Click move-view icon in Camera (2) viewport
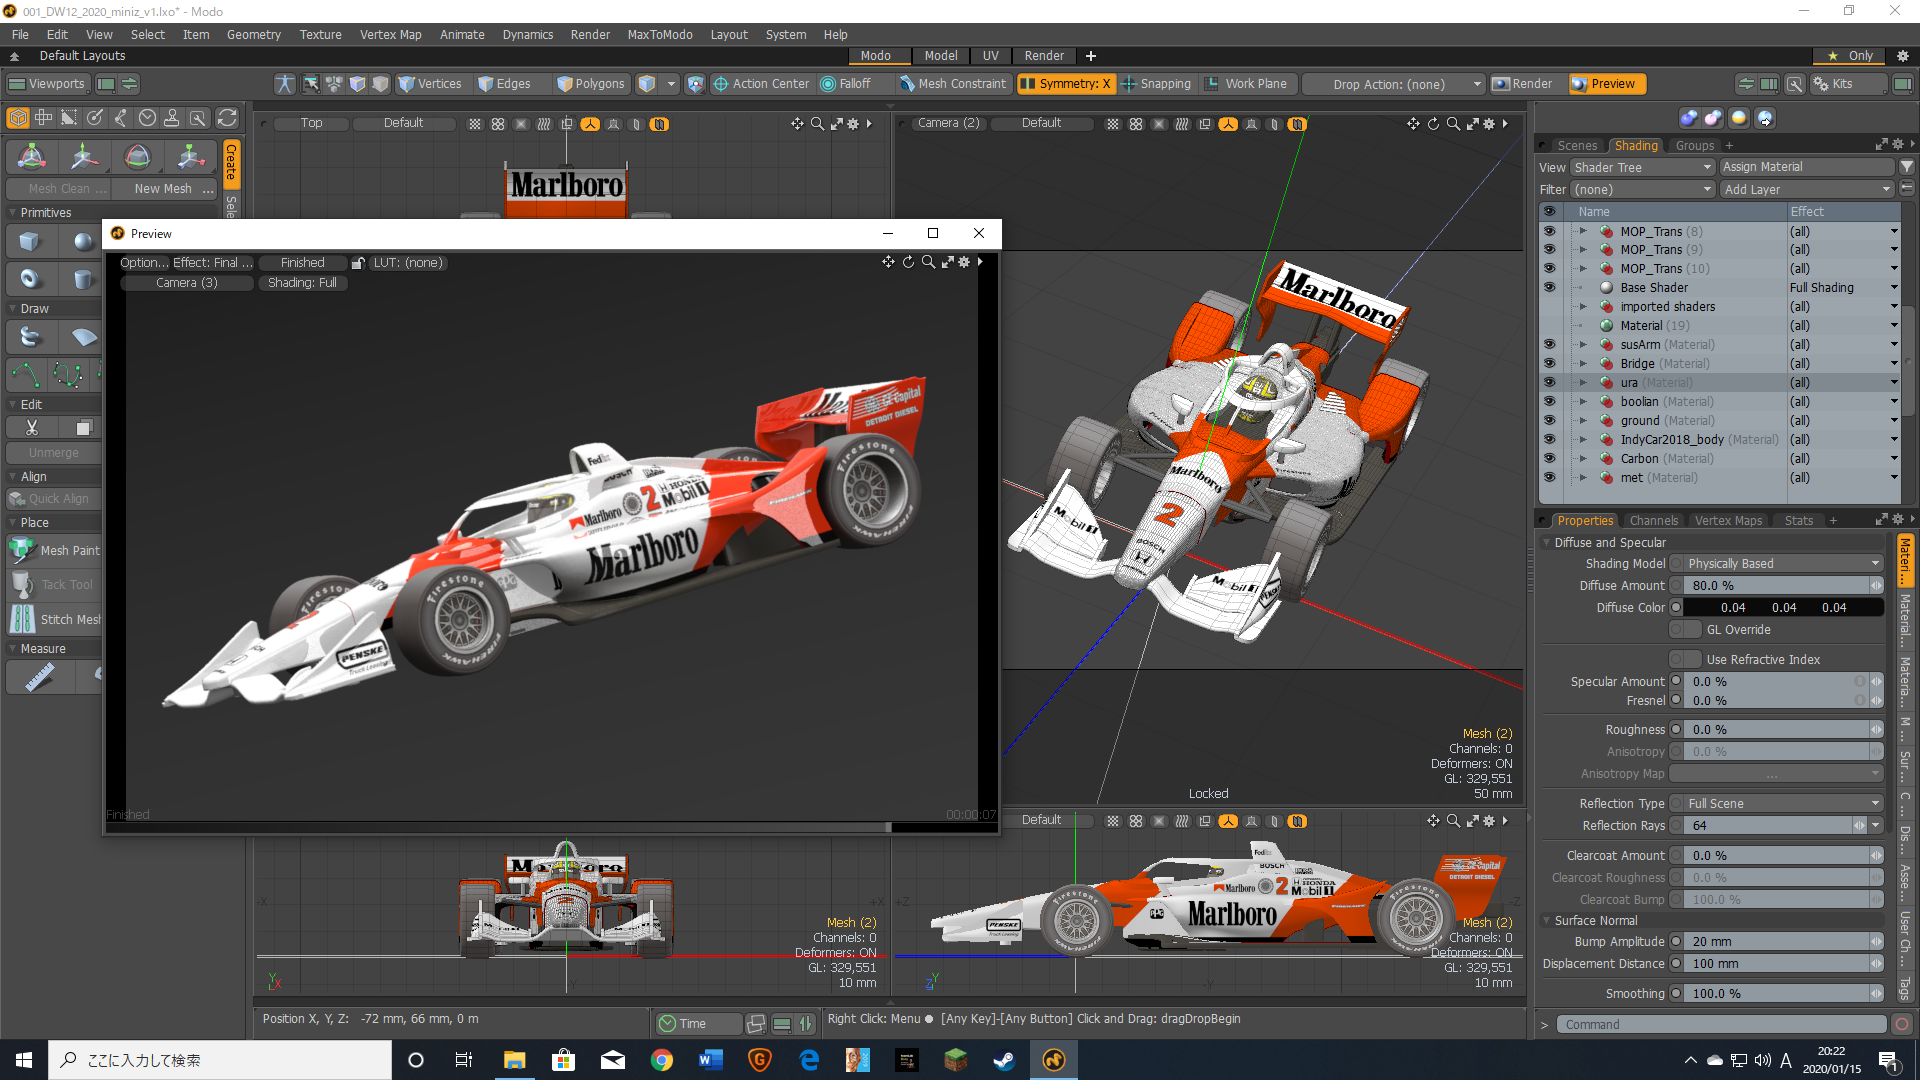This screenshot has width=1920, height=1080. tap(1413, 124)
